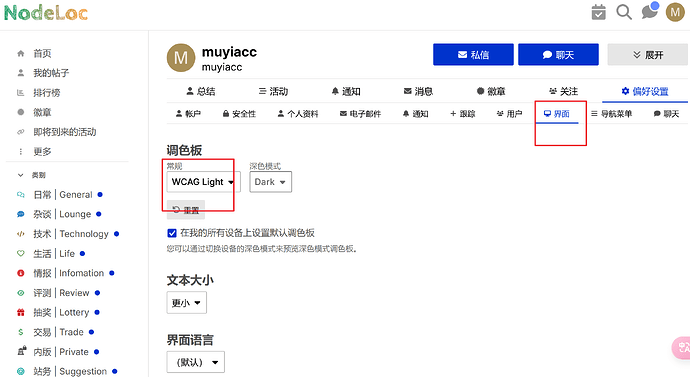Click the 重置 reset palette button
The width and height of the screenshot is (690, 377).
click(186, 210)
